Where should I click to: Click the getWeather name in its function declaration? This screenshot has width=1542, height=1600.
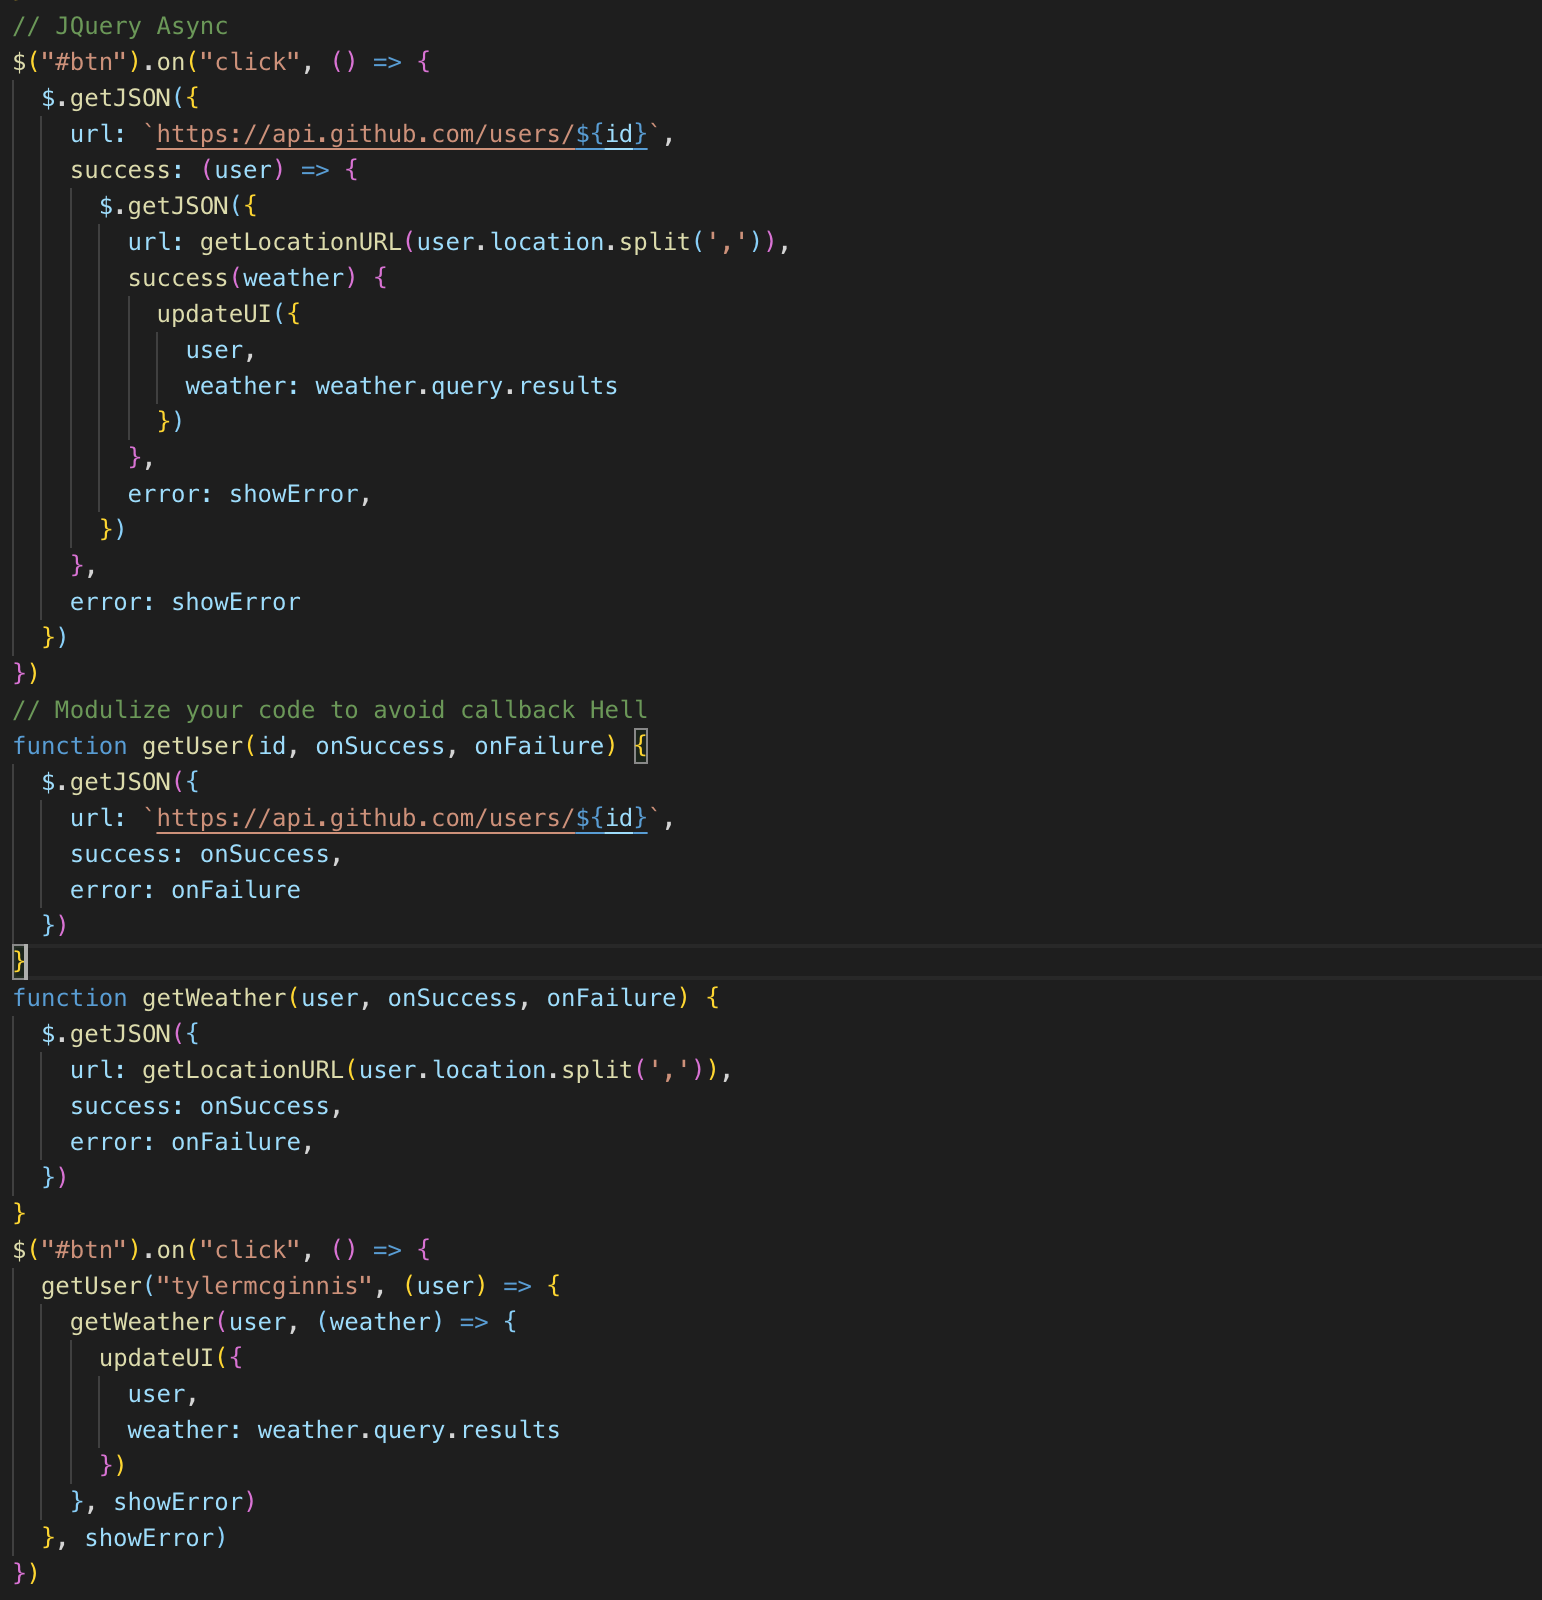(214, 998)
